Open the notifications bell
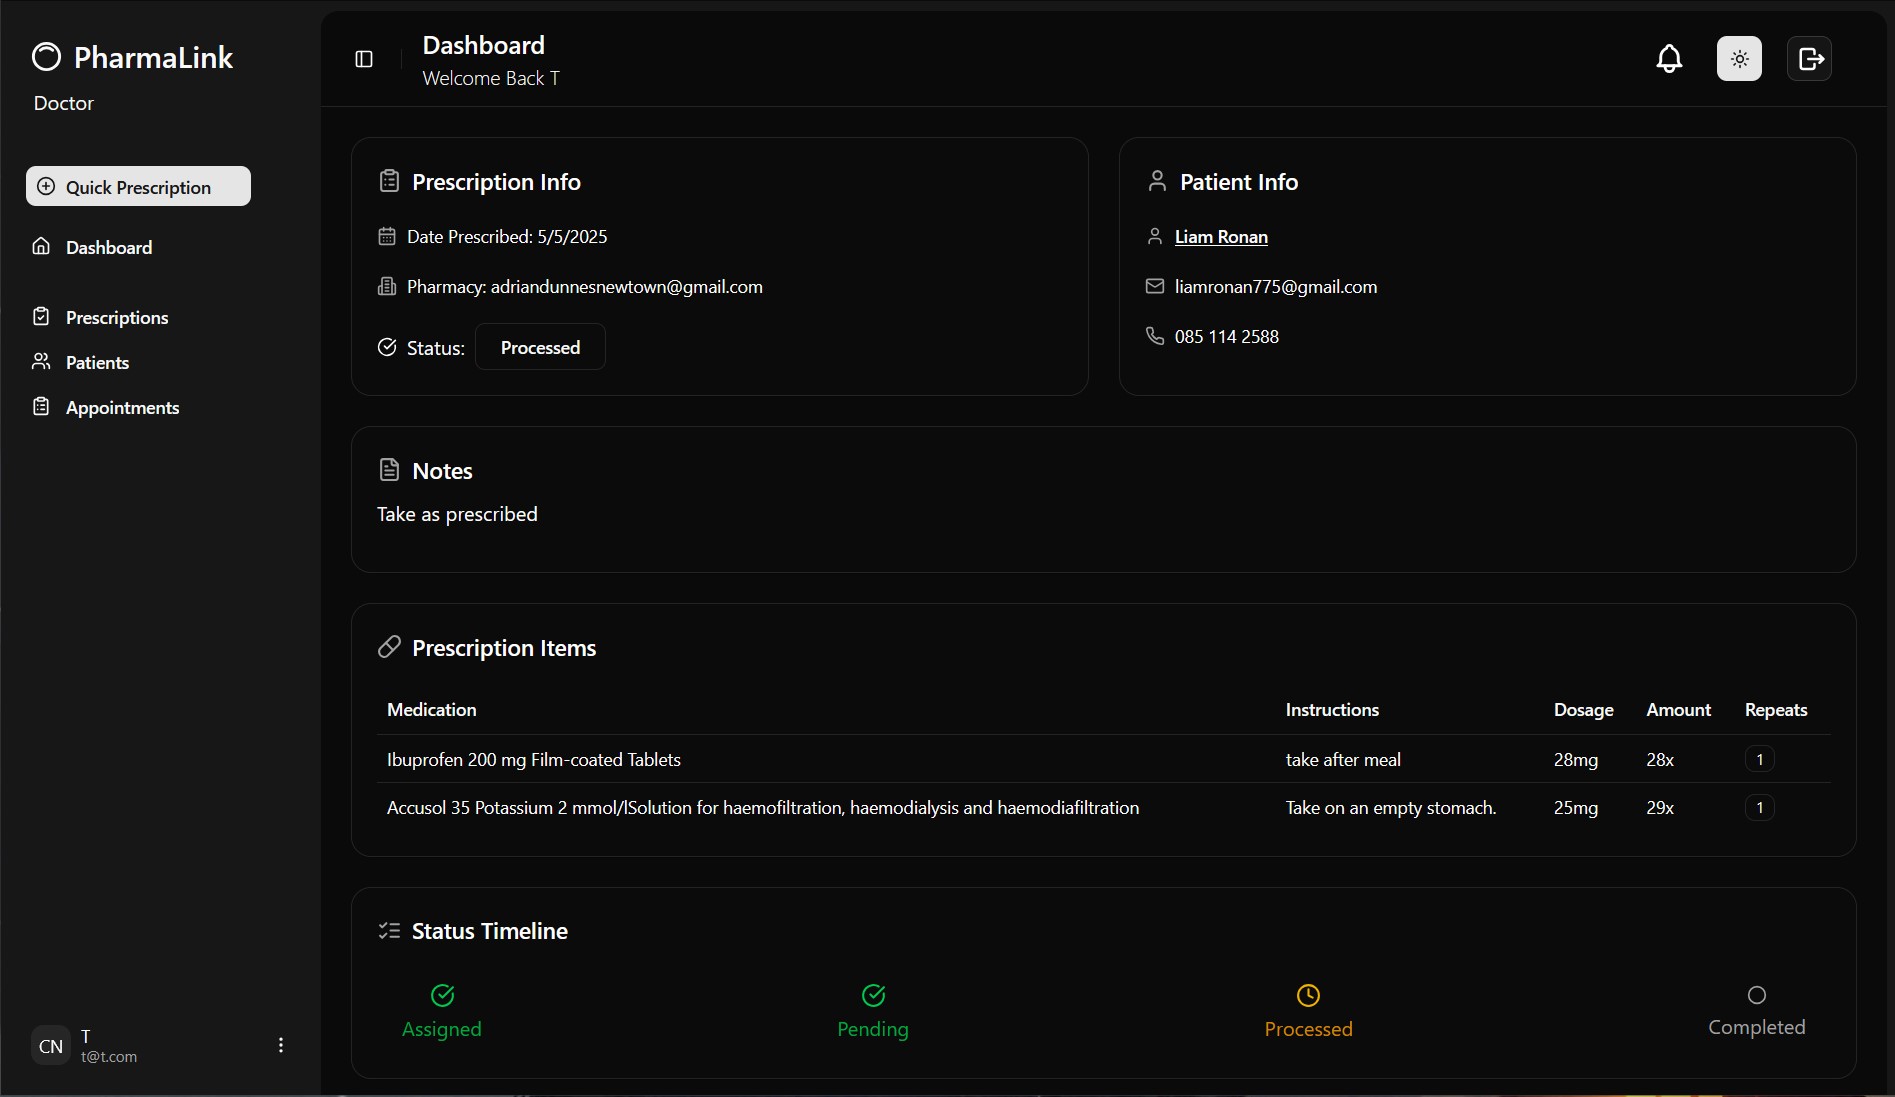 click(x=1669, y=59)
